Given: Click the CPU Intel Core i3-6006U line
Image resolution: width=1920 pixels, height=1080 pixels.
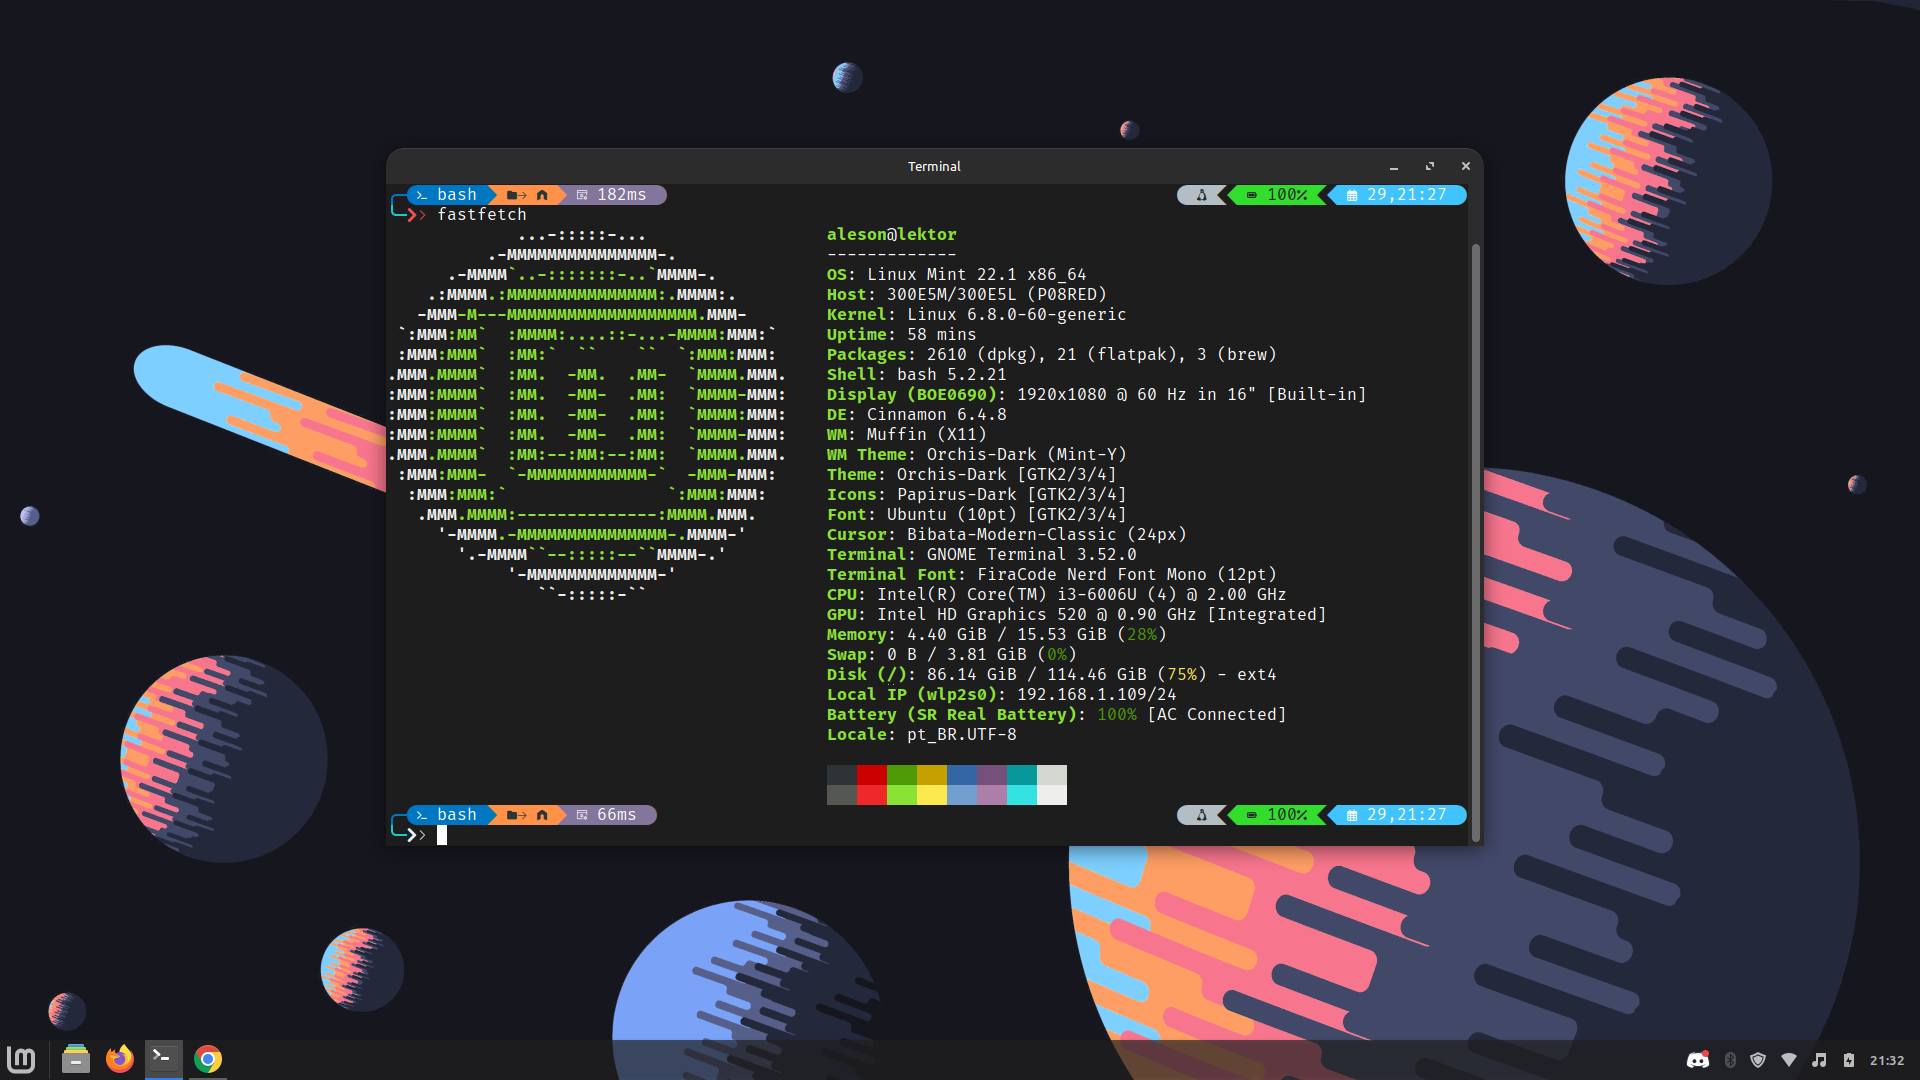Looking at the screenshot, I should pyautogui.click(x=1057, y=595).
